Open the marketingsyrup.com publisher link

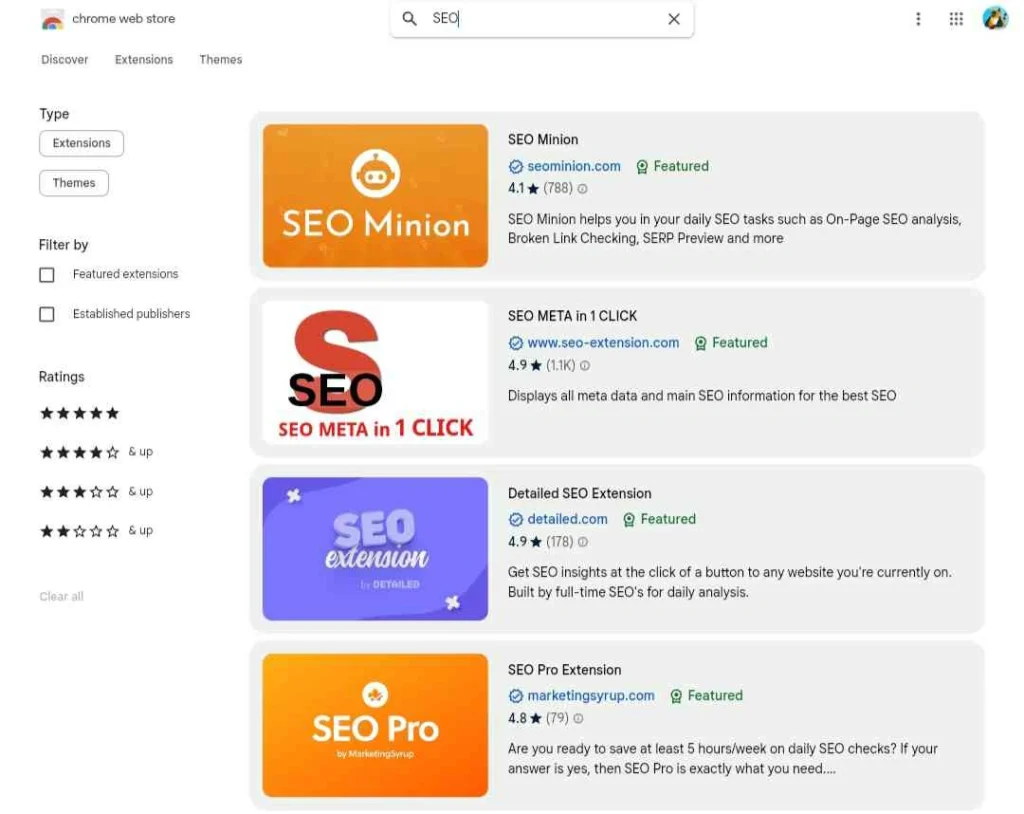click(591, 696)
